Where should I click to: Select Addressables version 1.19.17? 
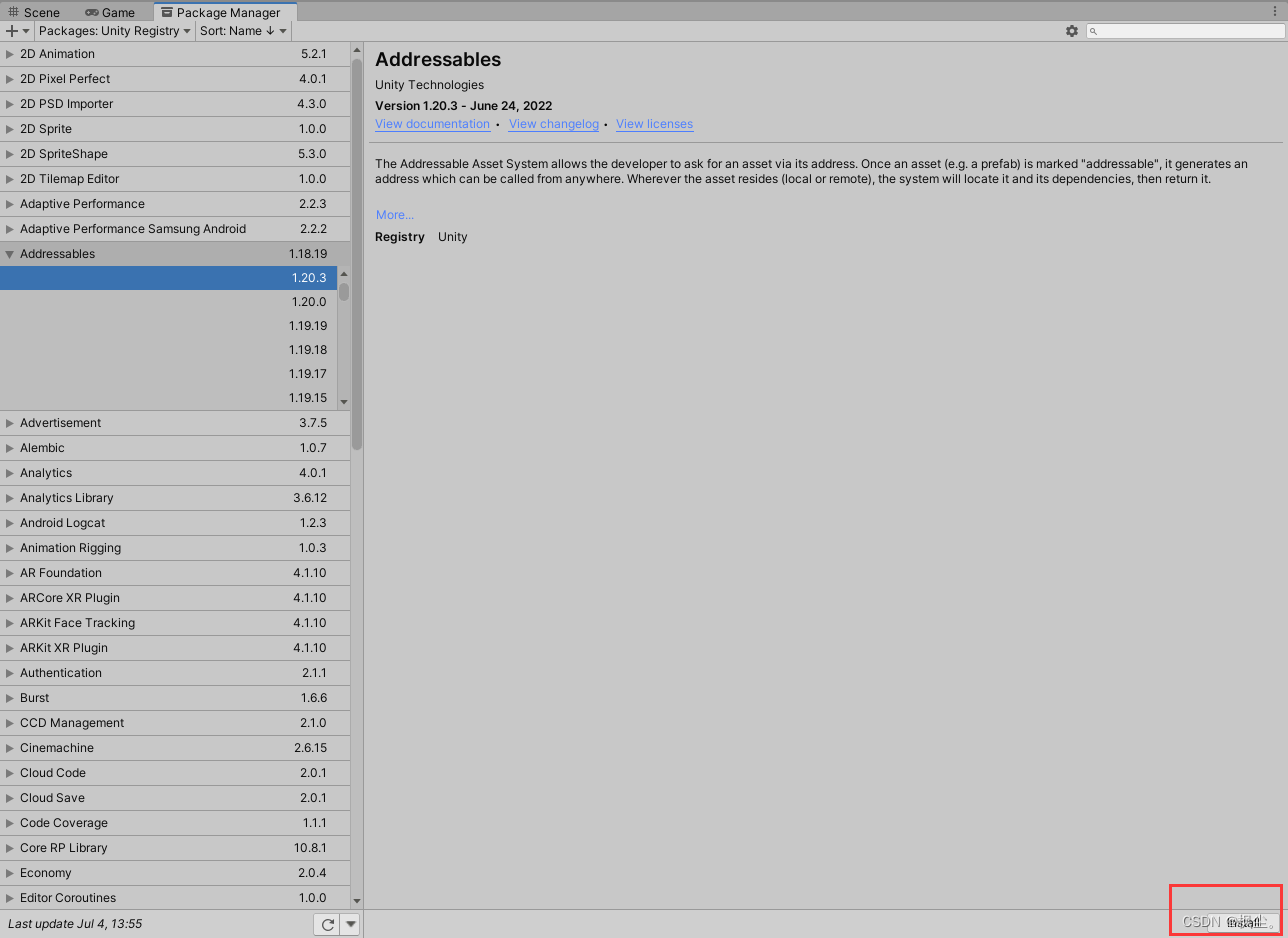click(168, 374)
